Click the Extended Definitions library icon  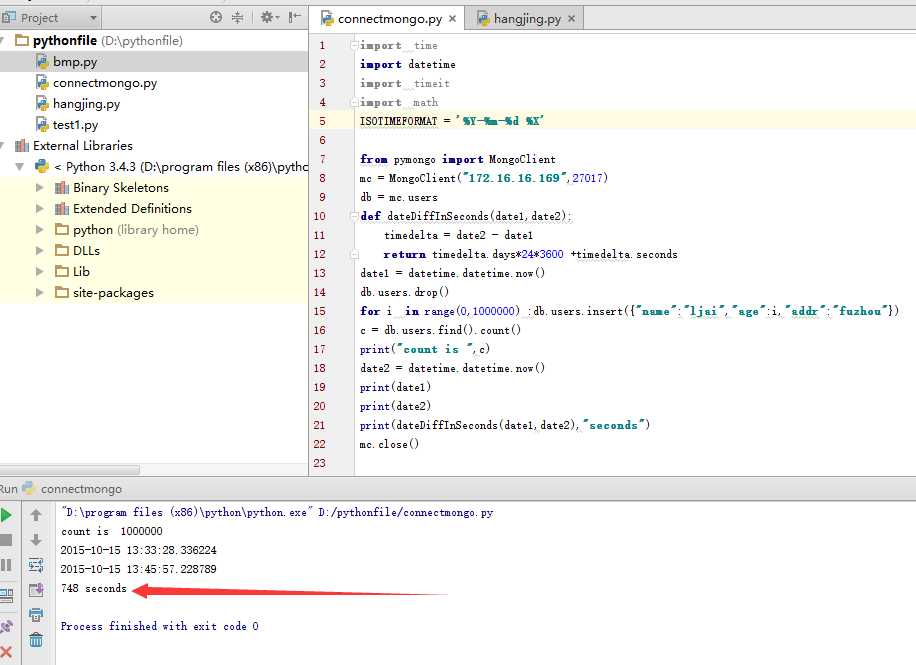(x=62, y=209)
